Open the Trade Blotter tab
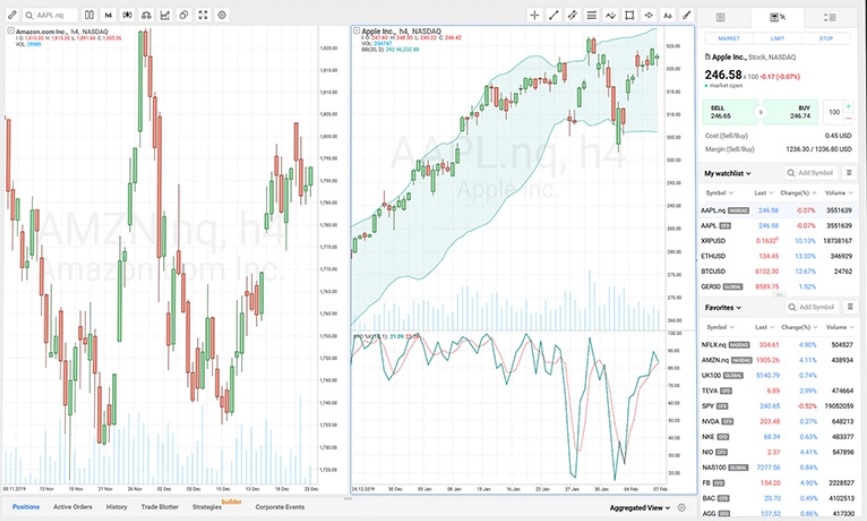The height and width of the screenshot is (521, 867). pyautogui.click(x=160, y=507)
